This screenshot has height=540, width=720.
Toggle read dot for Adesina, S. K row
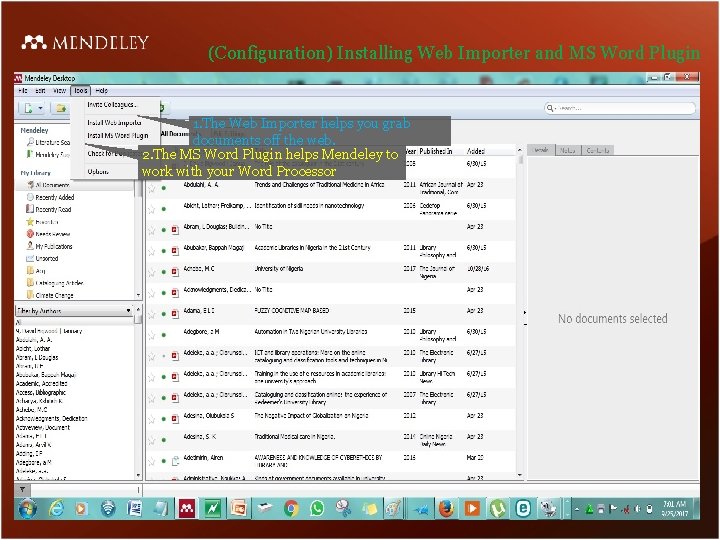(x=164, y=440)
